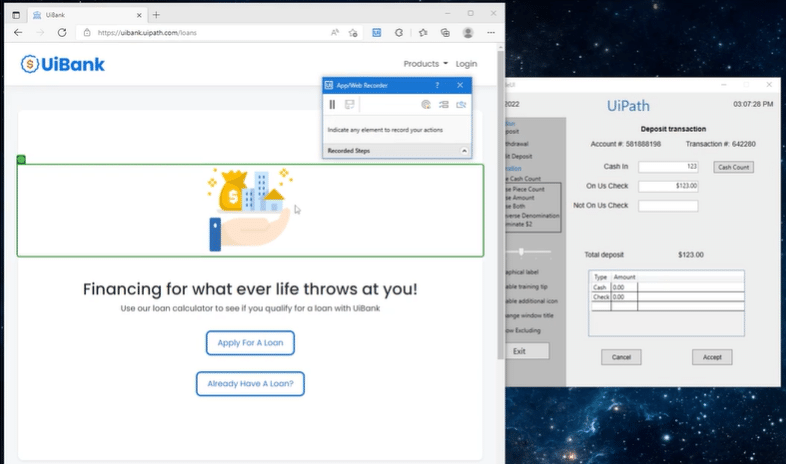The height and width of the screenshot is (464, 786).
Task: Collapse the Recorded Steps section
Action: coord(464,151)
